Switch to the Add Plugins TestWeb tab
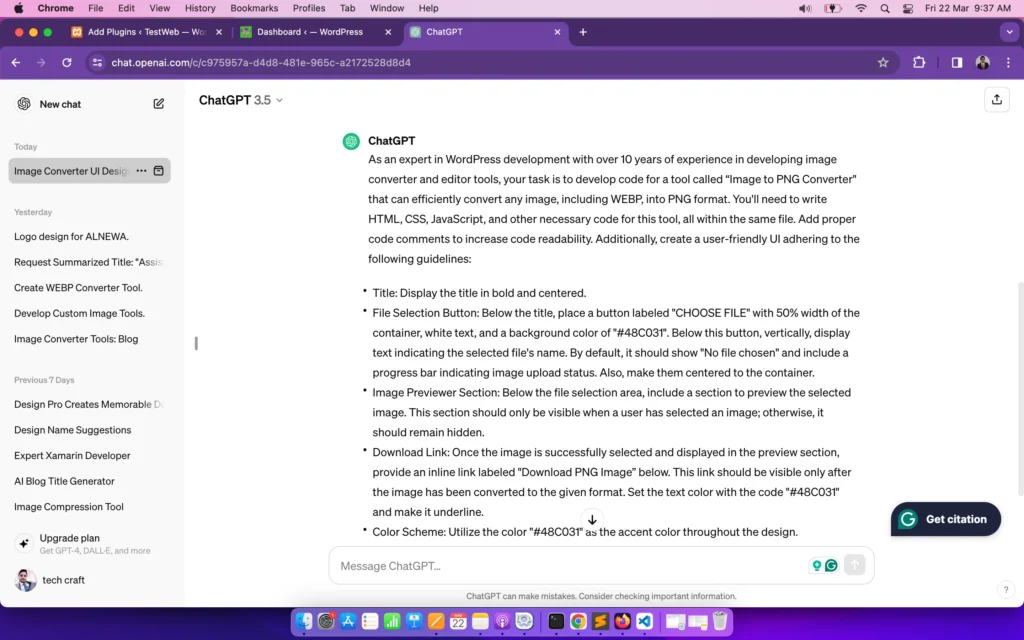1024x640 pixels. (x=147, y=32)
